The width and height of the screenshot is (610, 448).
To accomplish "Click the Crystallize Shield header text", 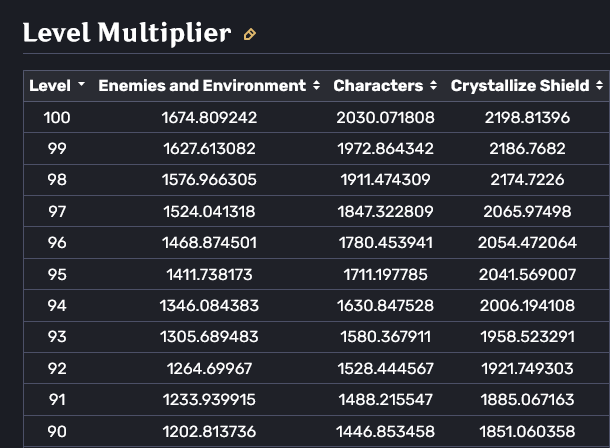I will (x=520, y=86).
